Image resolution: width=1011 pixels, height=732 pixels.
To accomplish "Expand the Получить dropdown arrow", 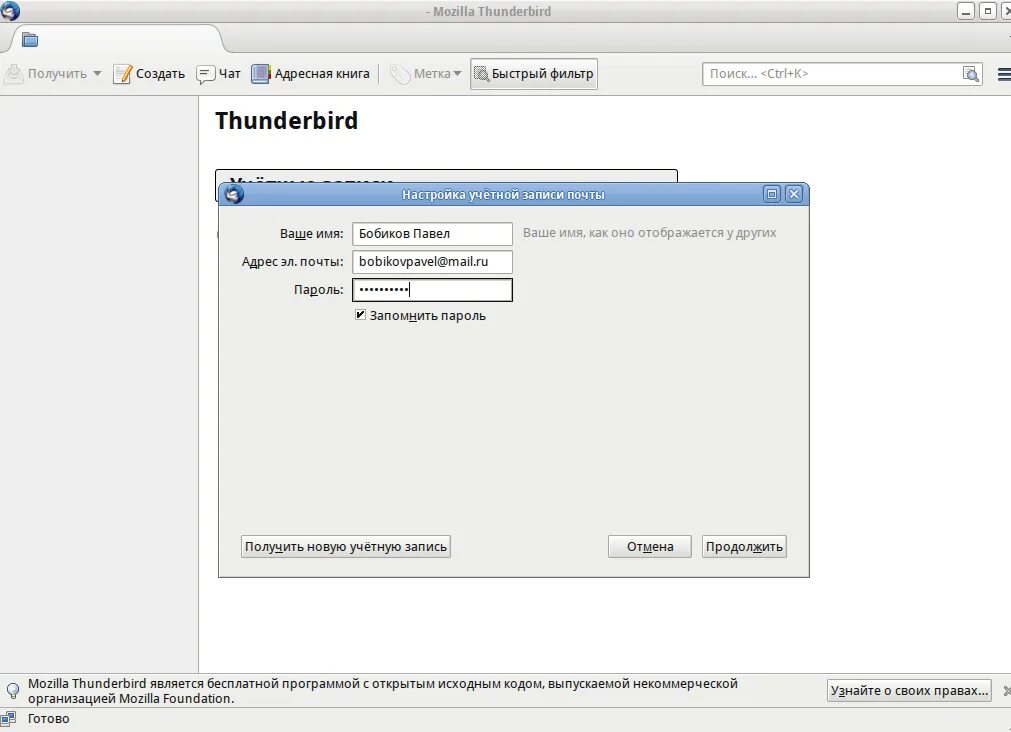I will click(x=97, y=74).
